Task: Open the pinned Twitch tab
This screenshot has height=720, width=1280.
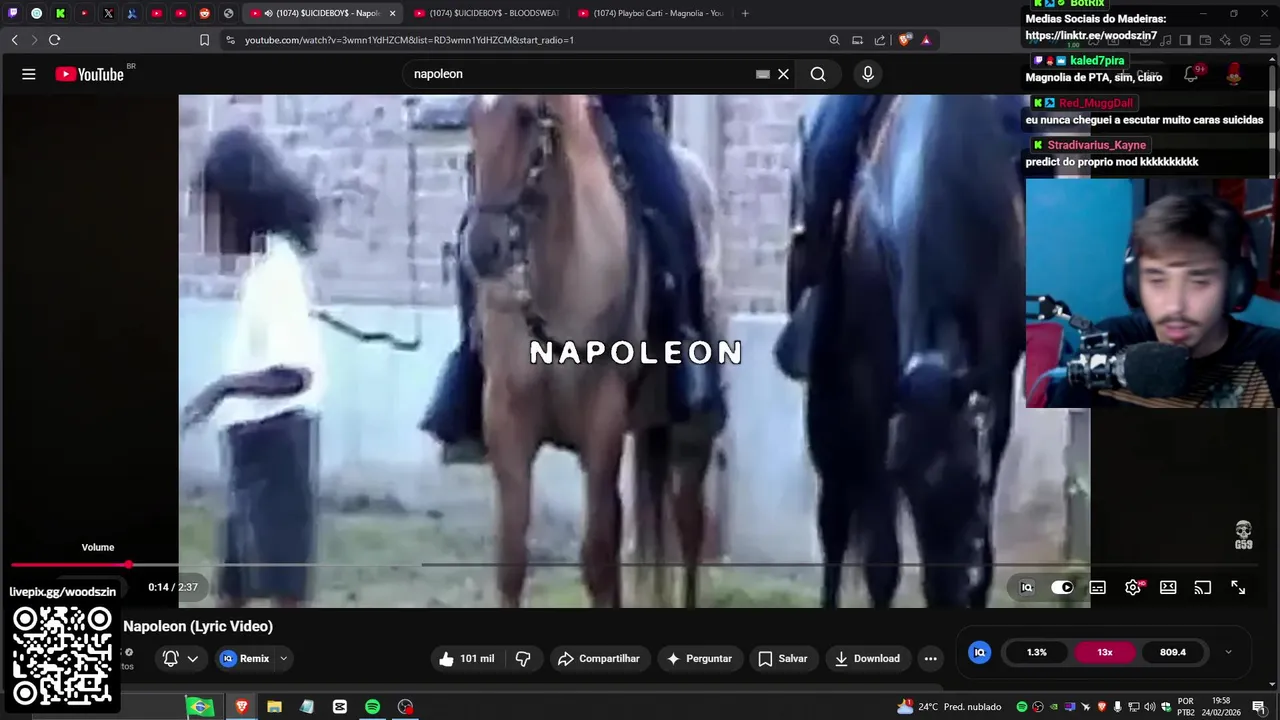Action: [x=12, y=13]
